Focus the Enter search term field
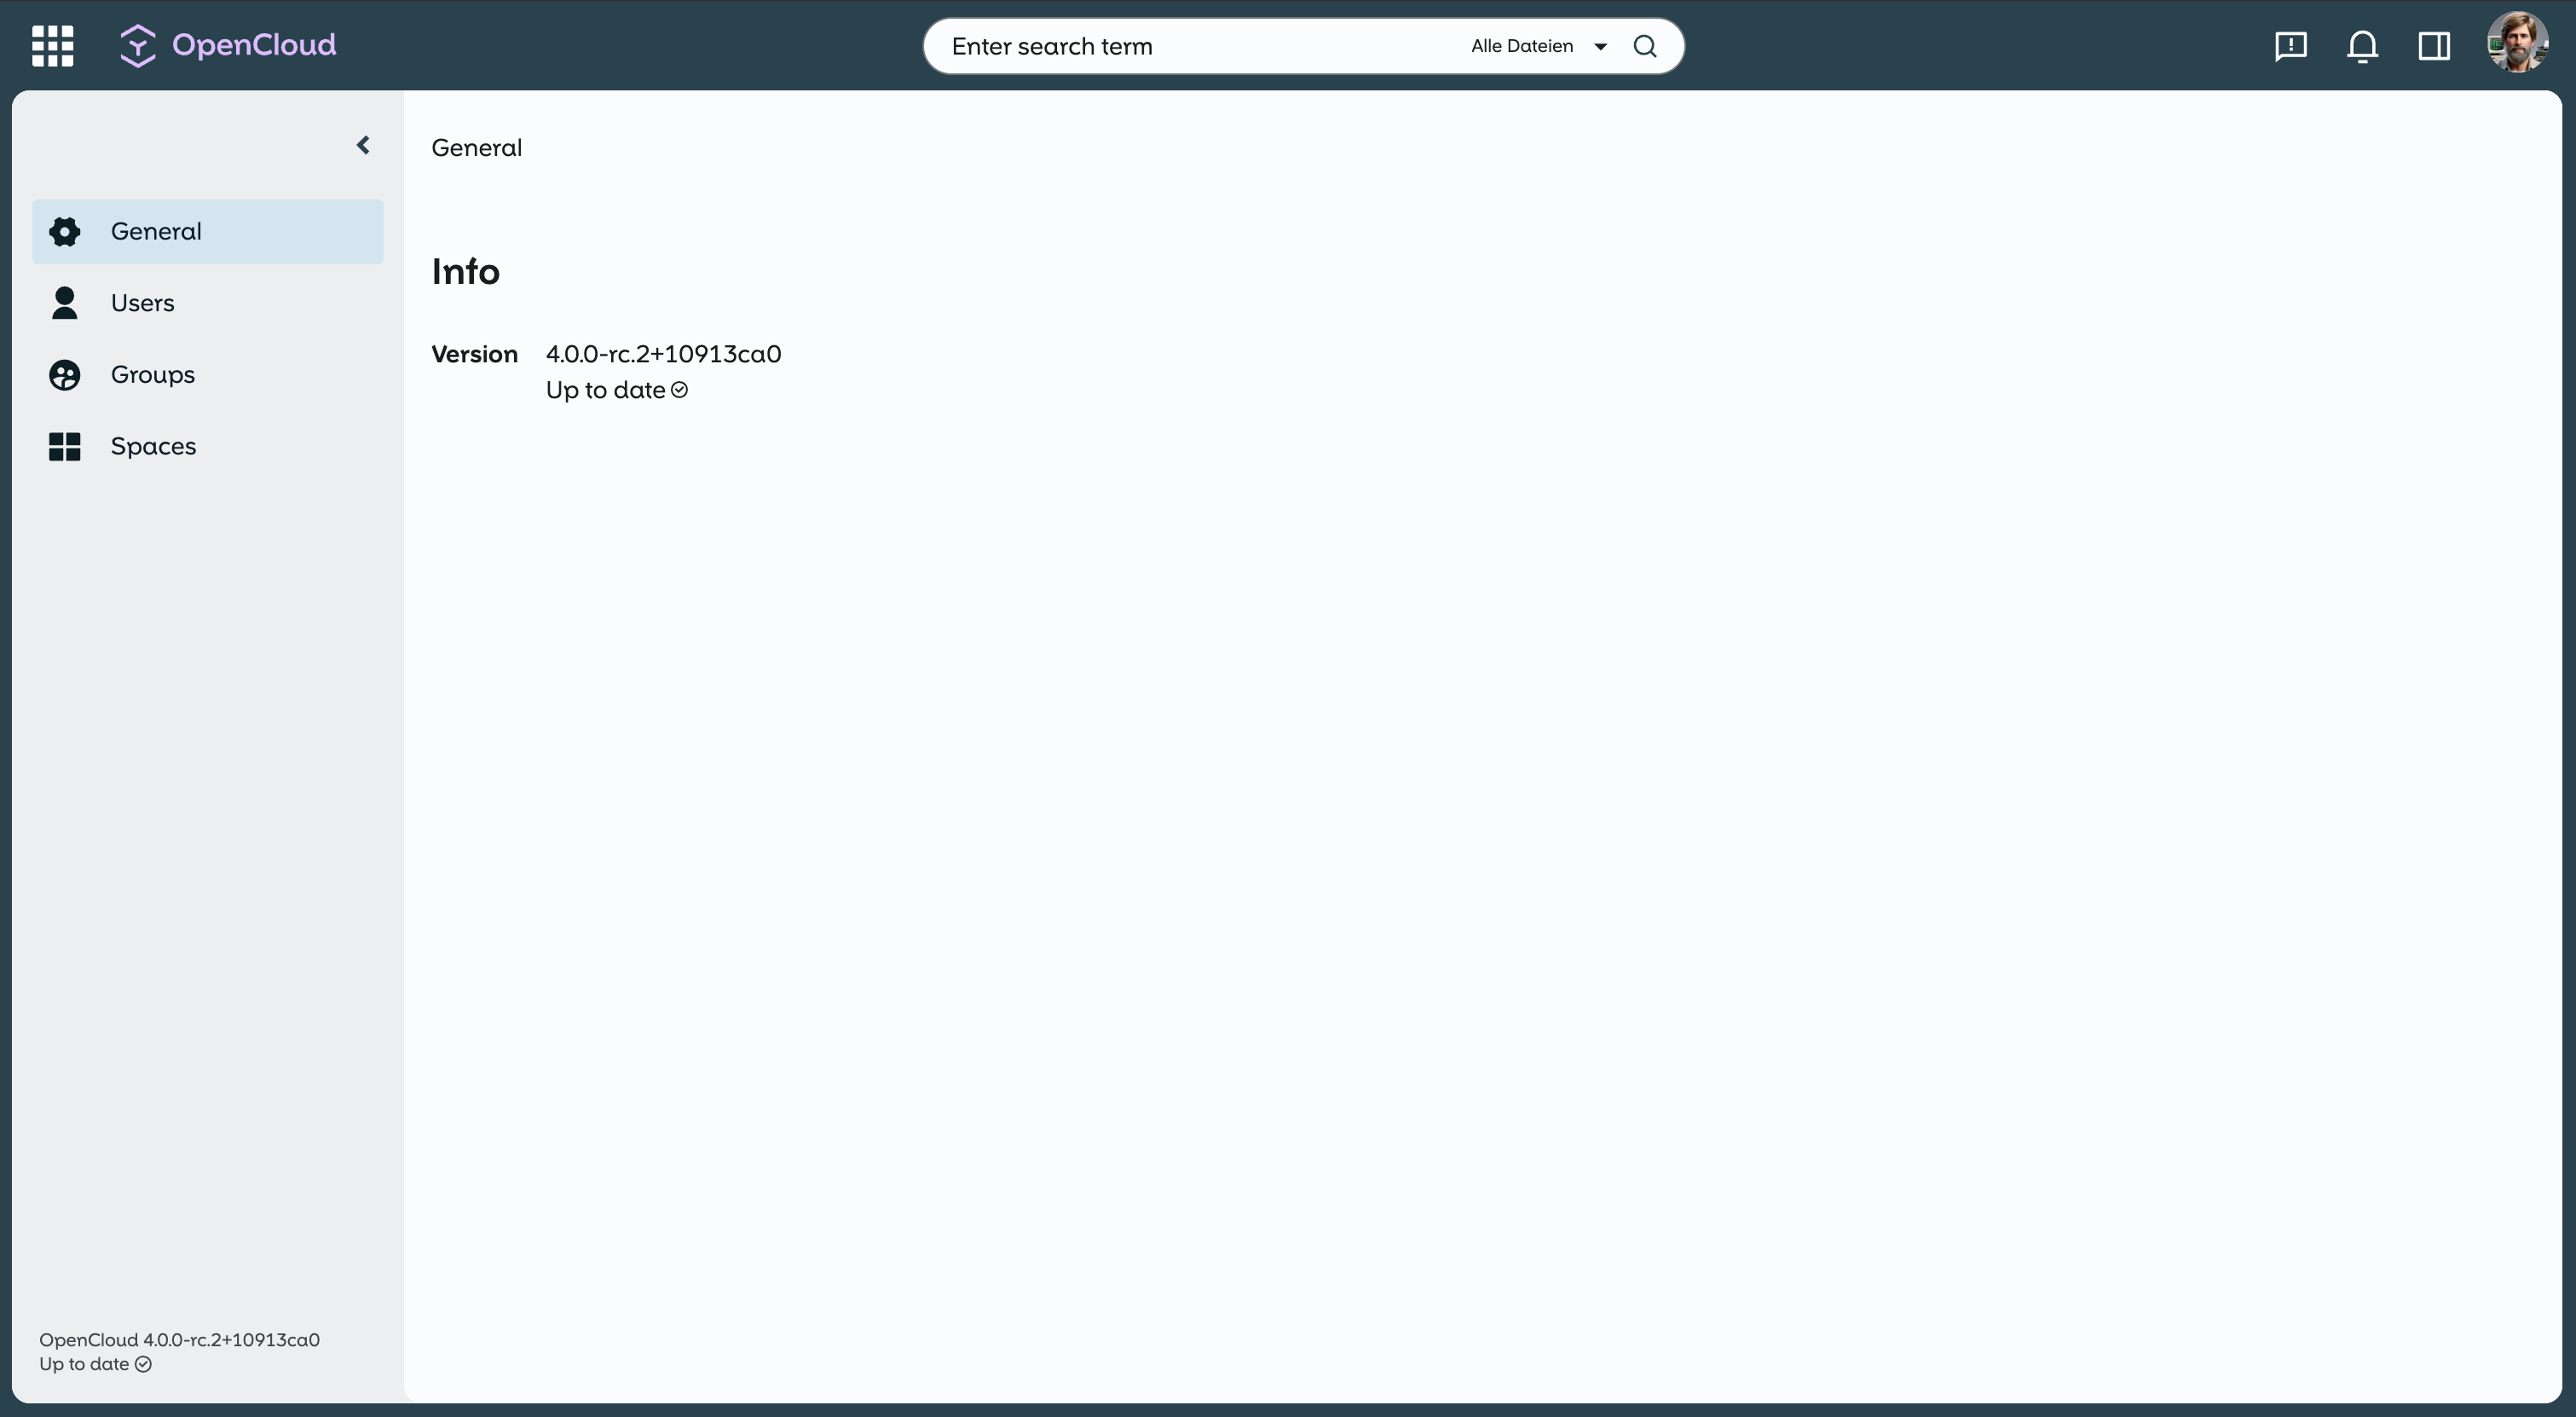Image resolution: width=2576 pixels, height=1417 pixels. coord(1190,46)
